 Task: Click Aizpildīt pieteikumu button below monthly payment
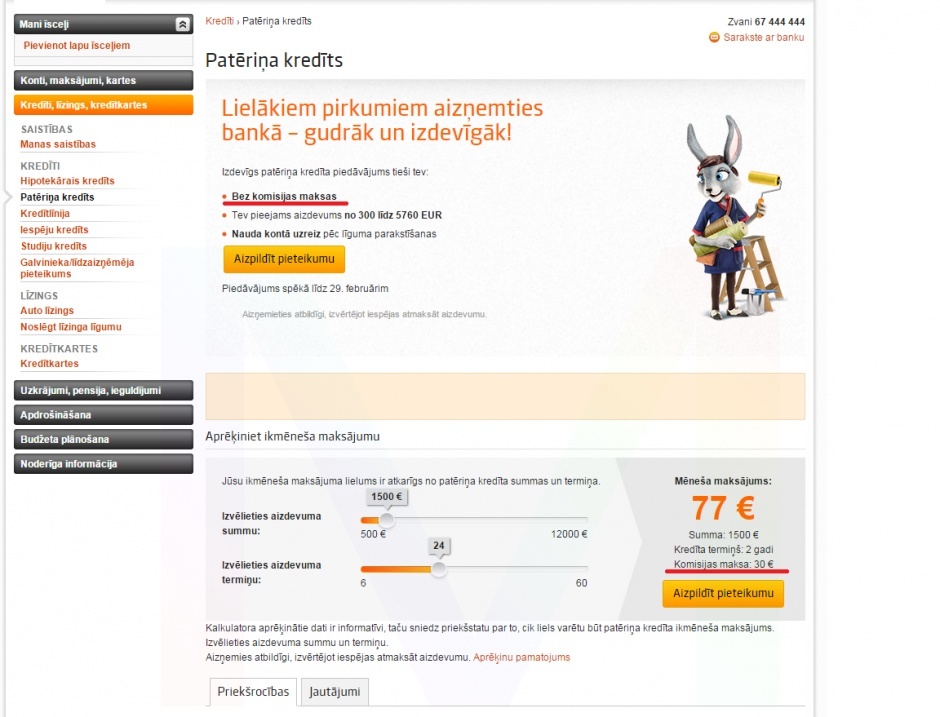coord(723,594)
